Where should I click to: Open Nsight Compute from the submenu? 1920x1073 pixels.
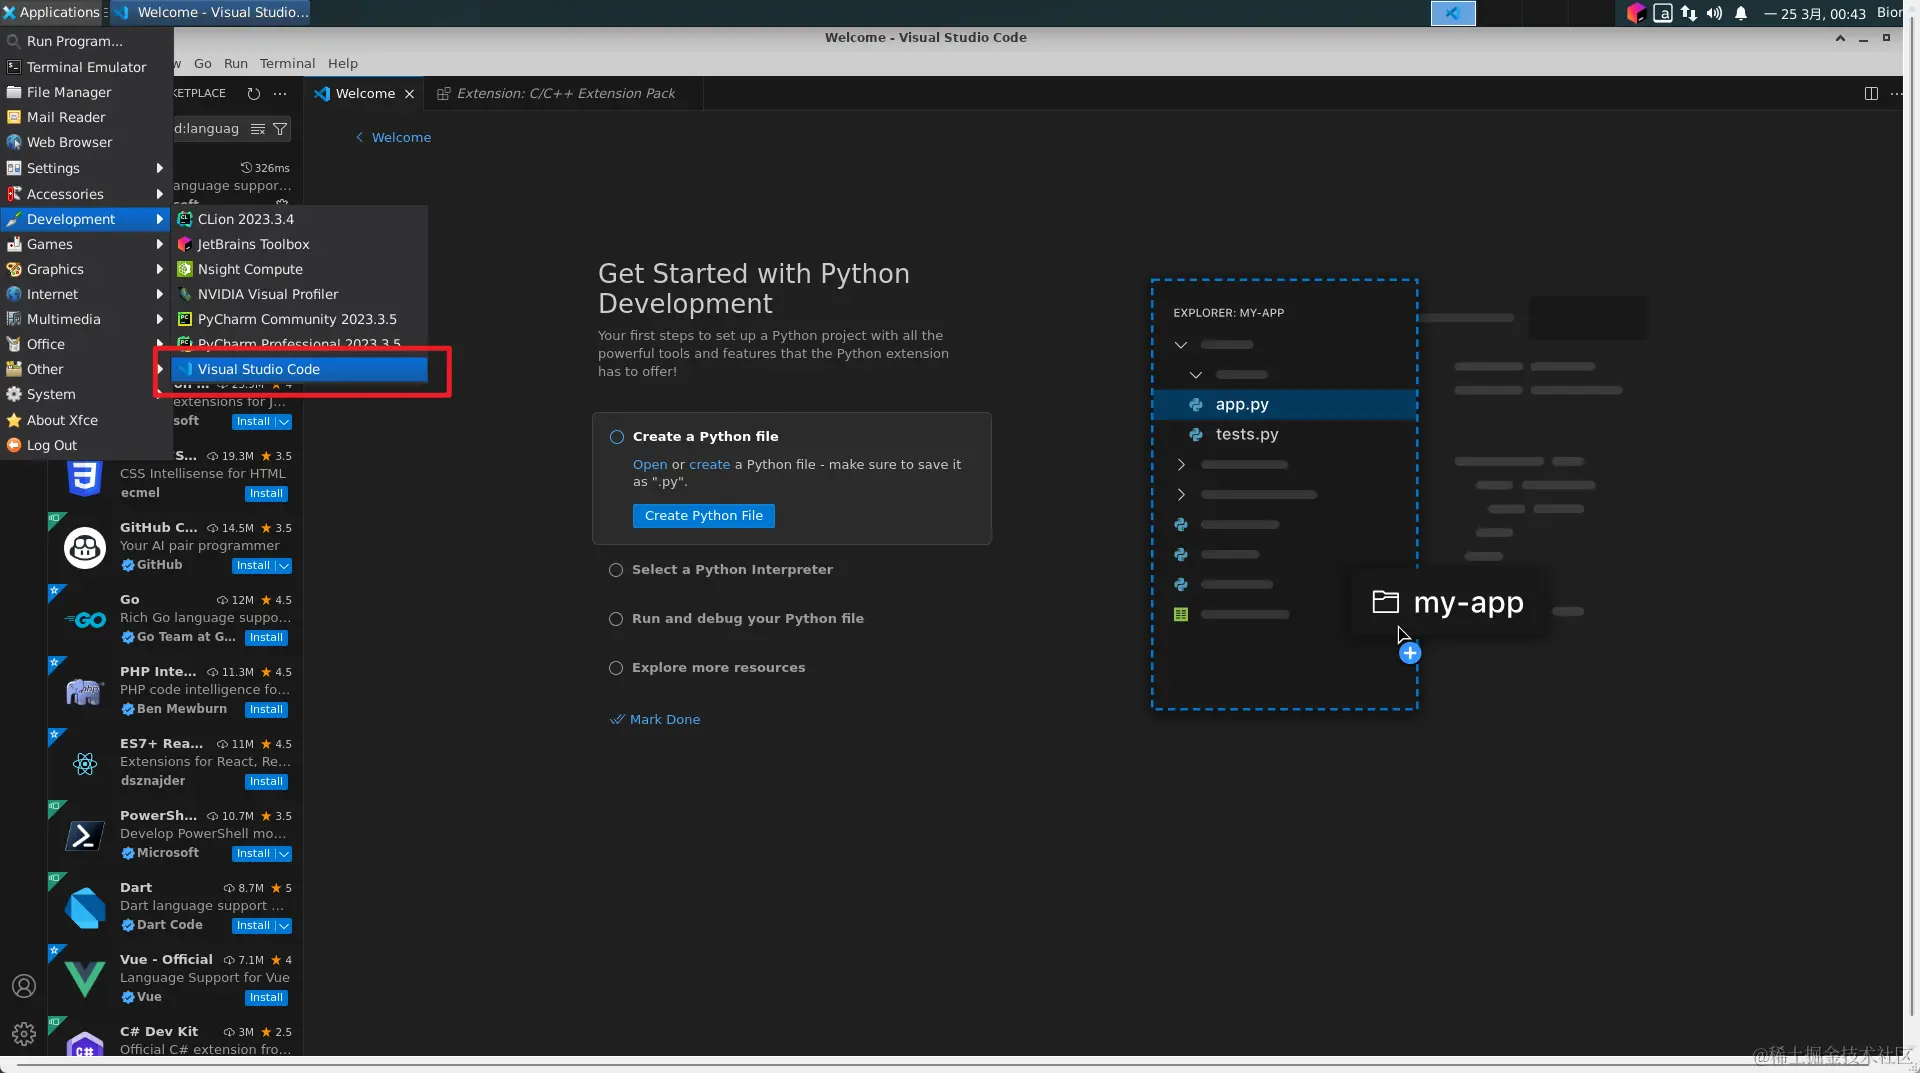300,269
